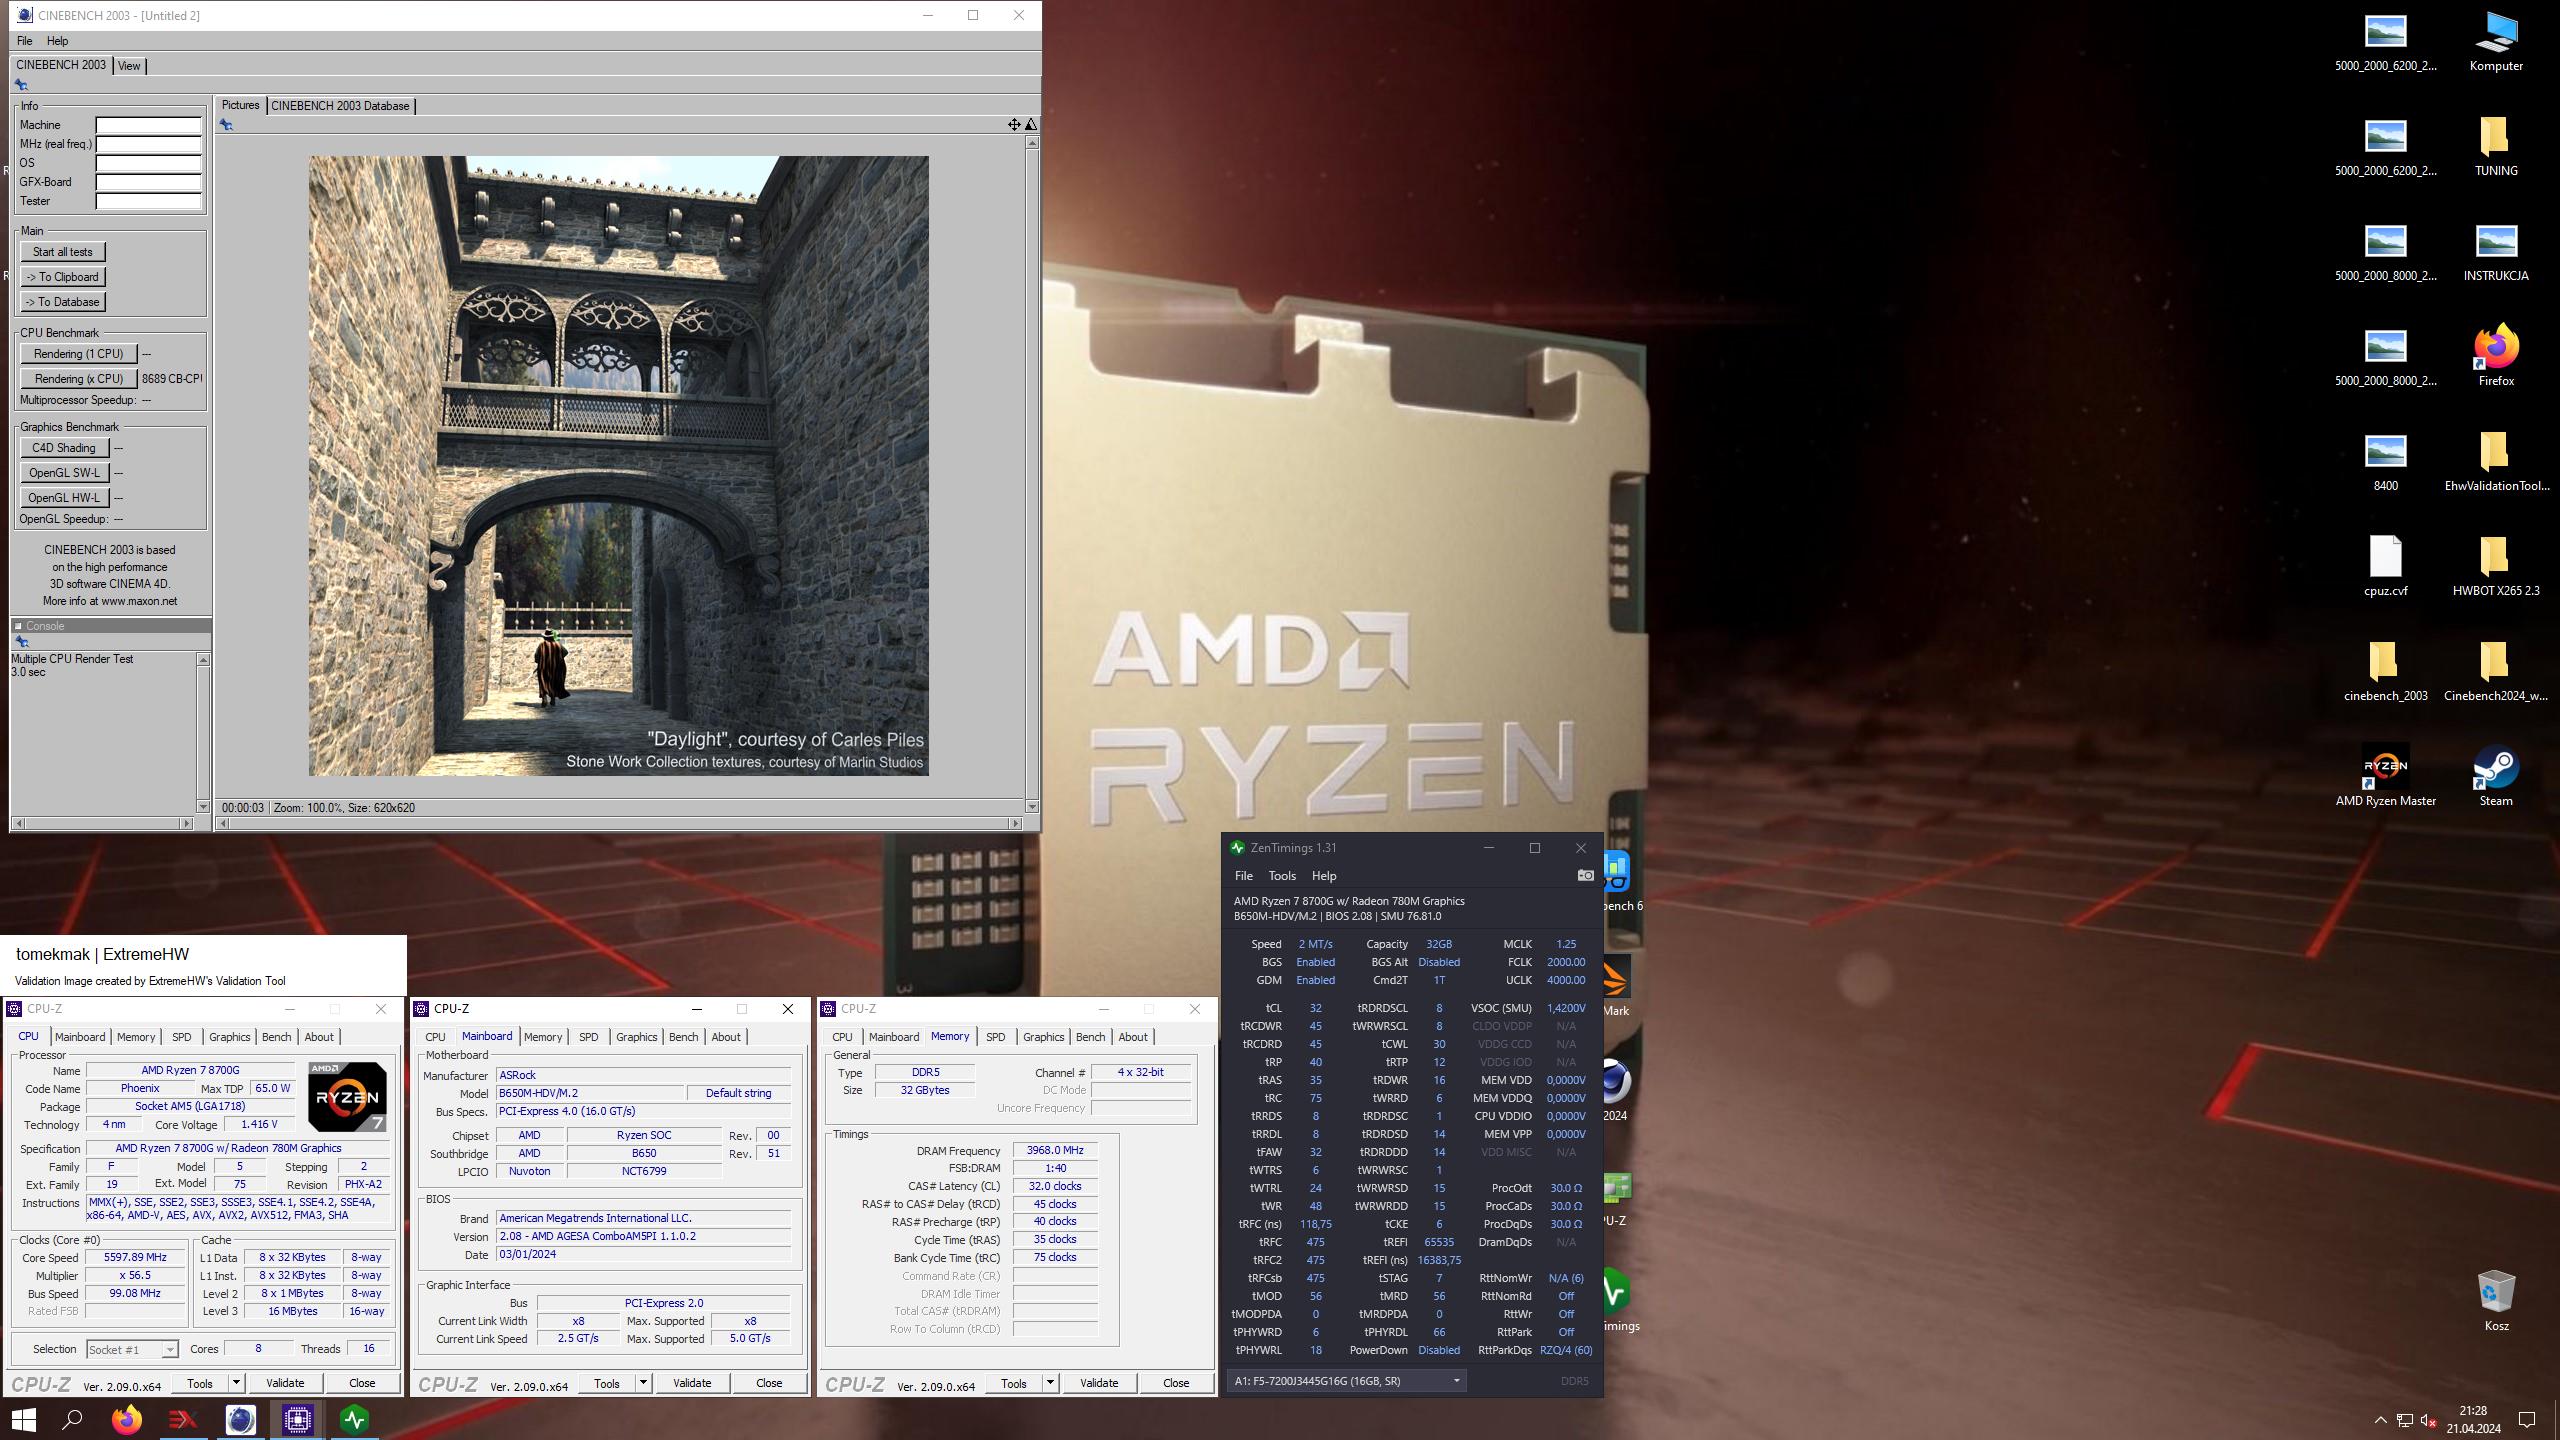Click the muted volume tray icon
The width and height of the screenshot is (2560, 1440).
coord(2429,1420)
